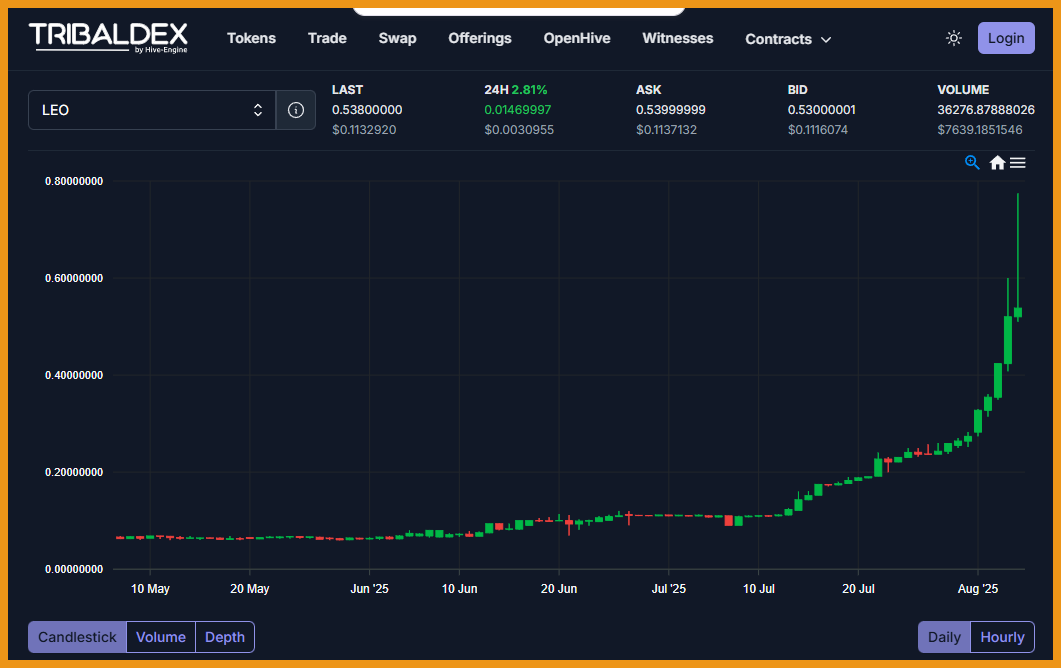The height and width of the screenshot is (668, 1061).
Task: Switch to Depth chart view
Action: pos(225,637)
